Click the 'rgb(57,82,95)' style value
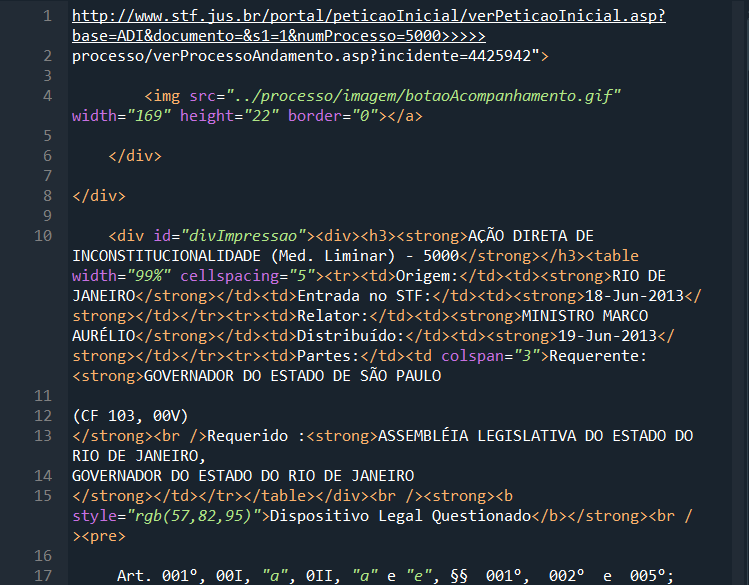This screenshot has height=585, width=749. (193, 516)
